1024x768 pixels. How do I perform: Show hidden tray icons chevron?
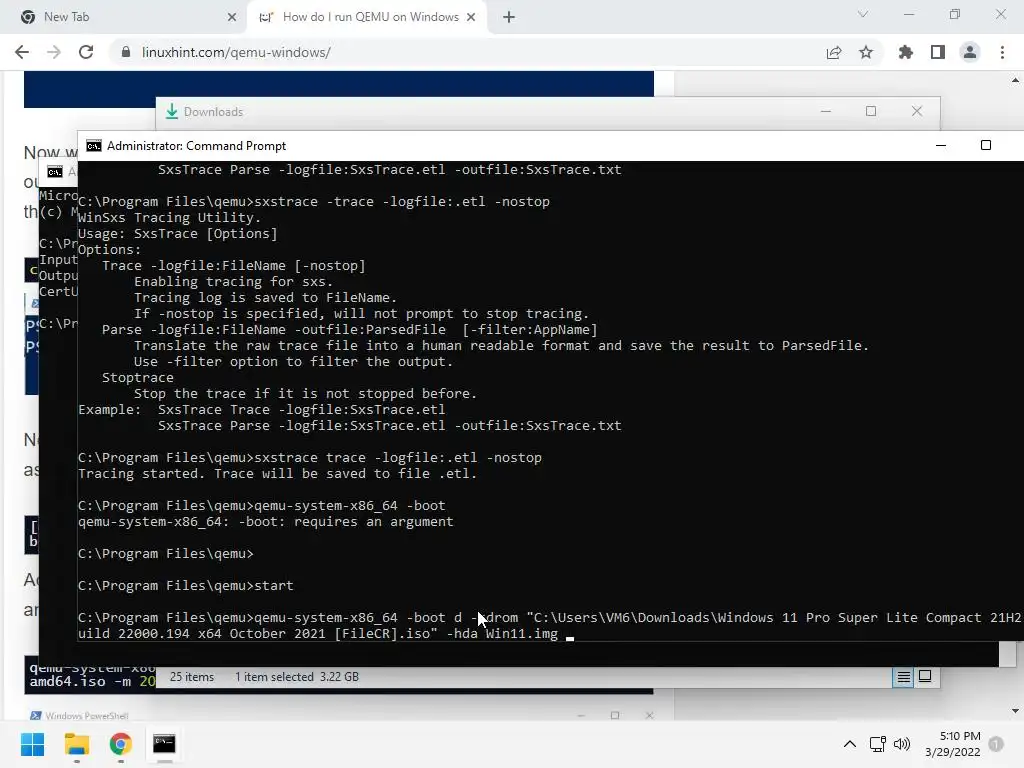tap(850, 744)
